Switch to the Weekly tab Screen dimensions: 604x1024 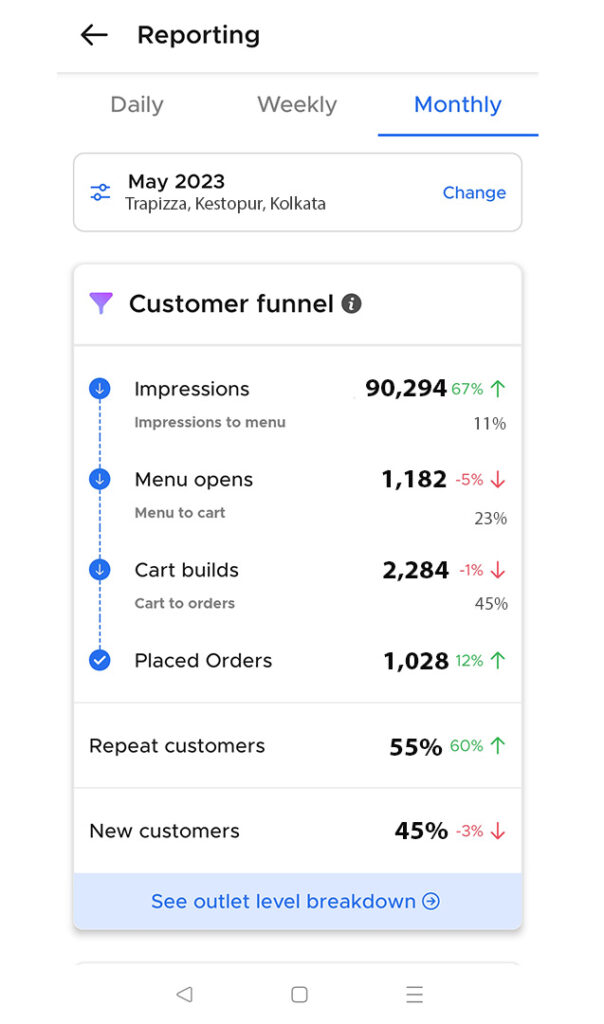click(297, 105)
